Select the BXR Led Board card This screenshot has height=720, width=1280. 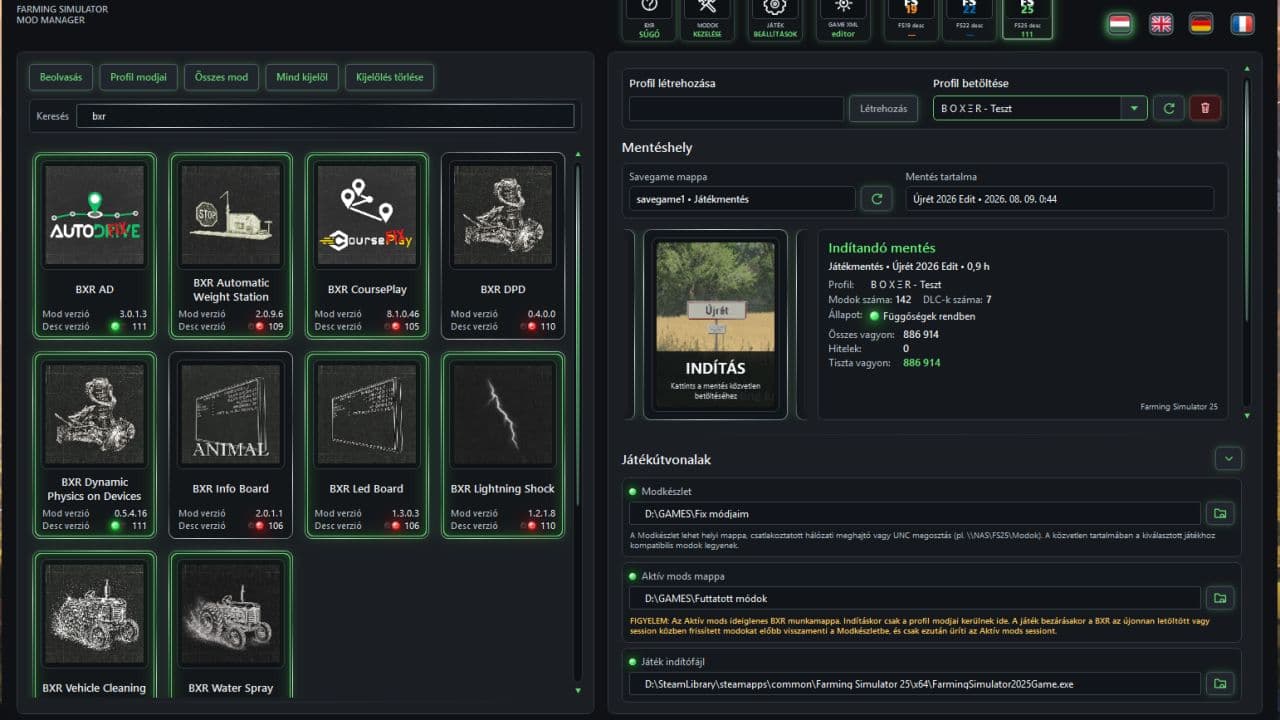tap(366, 445)
